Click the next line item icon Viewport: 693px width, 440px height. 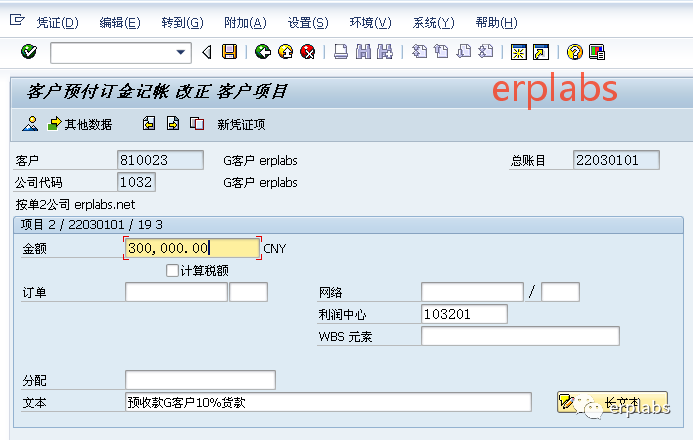[173, 124]
